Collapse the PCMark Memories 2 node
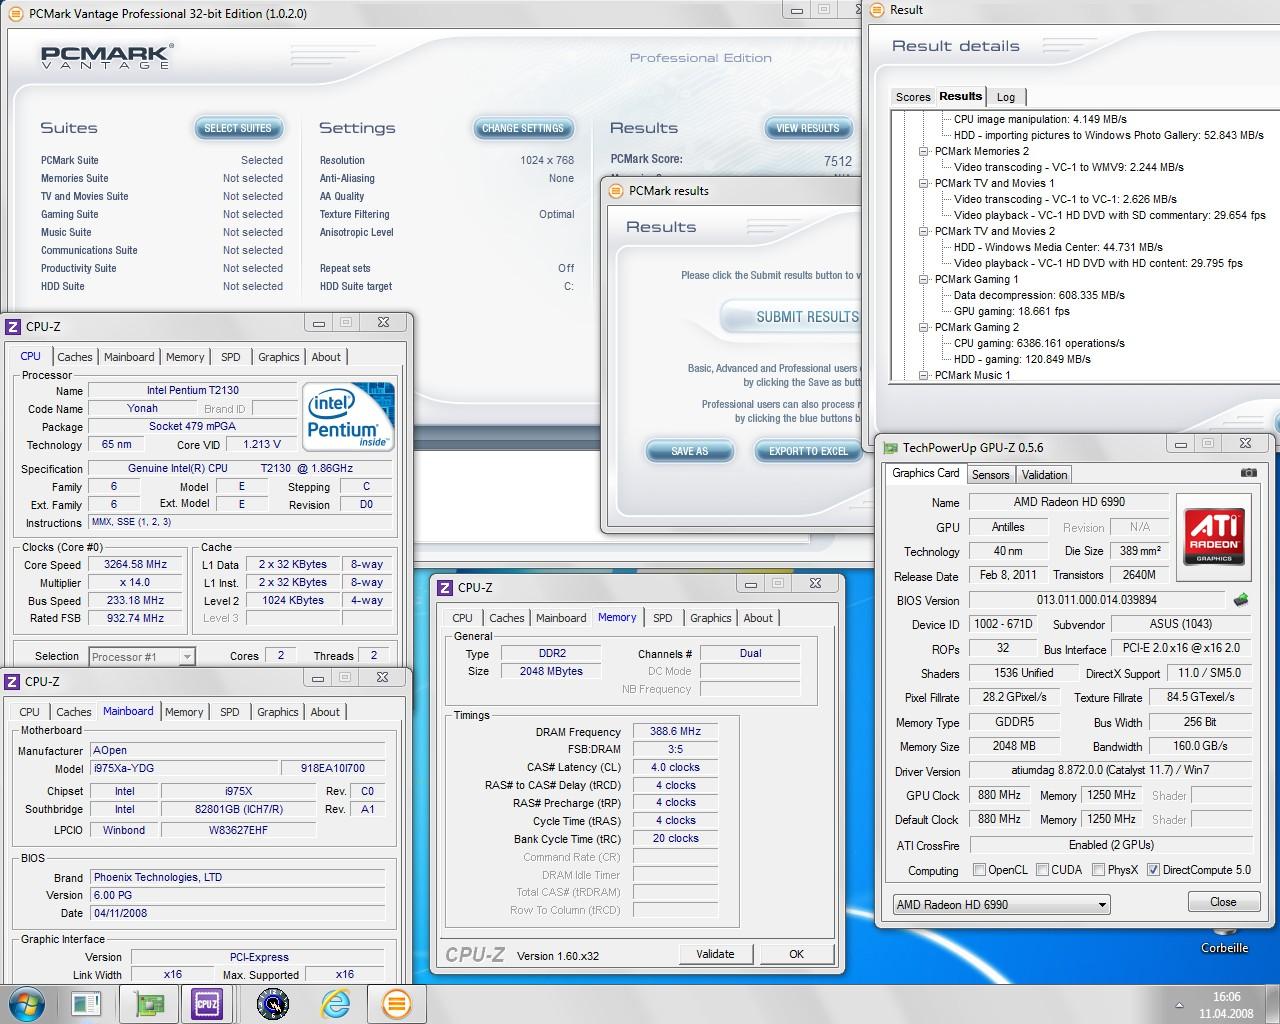The image size is (1280, 1024). point(925,151)
